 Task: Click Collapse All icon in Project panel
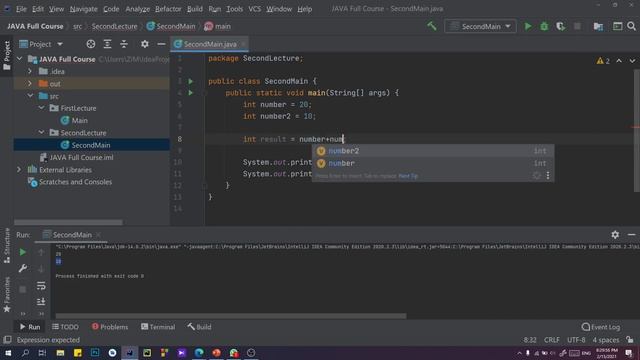(124, 44)
